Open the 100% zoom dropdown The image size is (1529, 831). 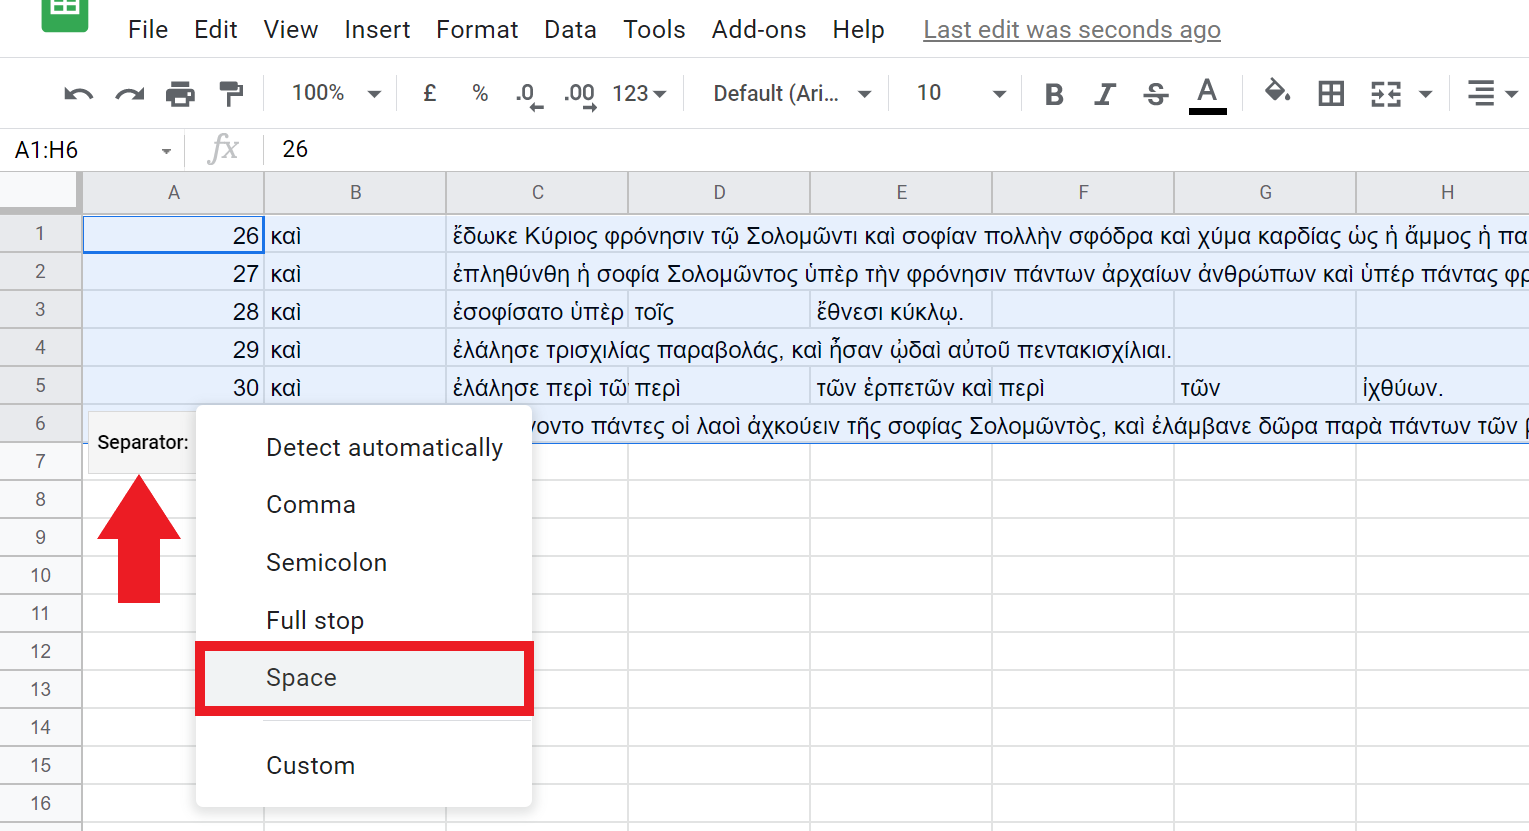(336, 93)
